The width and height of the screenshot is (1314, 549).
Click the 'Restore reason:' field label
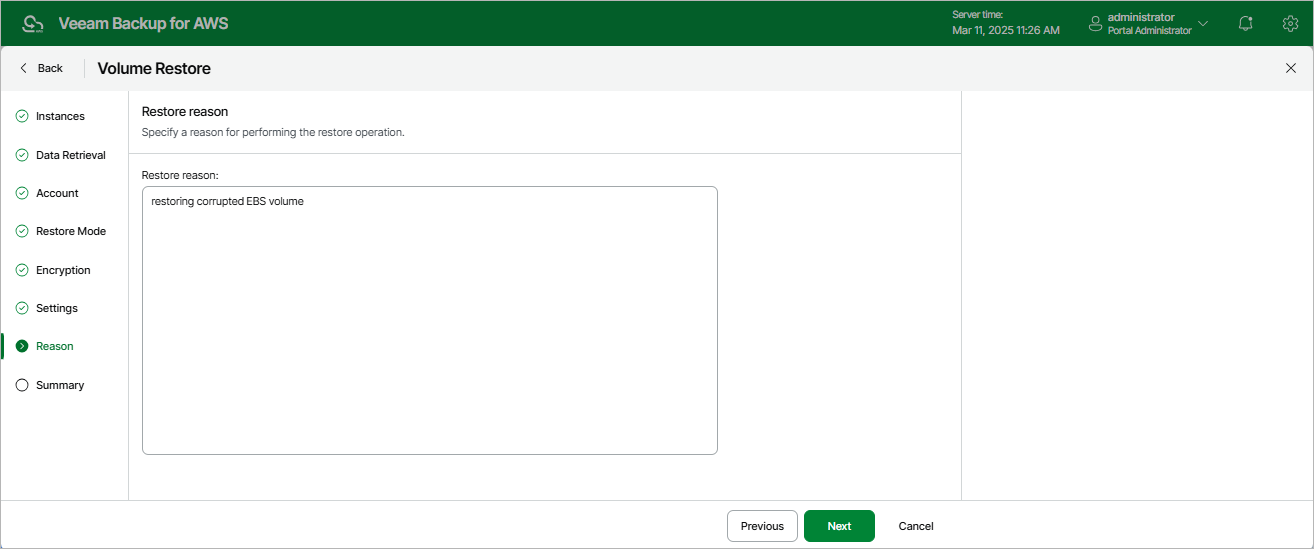pyautogui.click(x=180, y=175)
